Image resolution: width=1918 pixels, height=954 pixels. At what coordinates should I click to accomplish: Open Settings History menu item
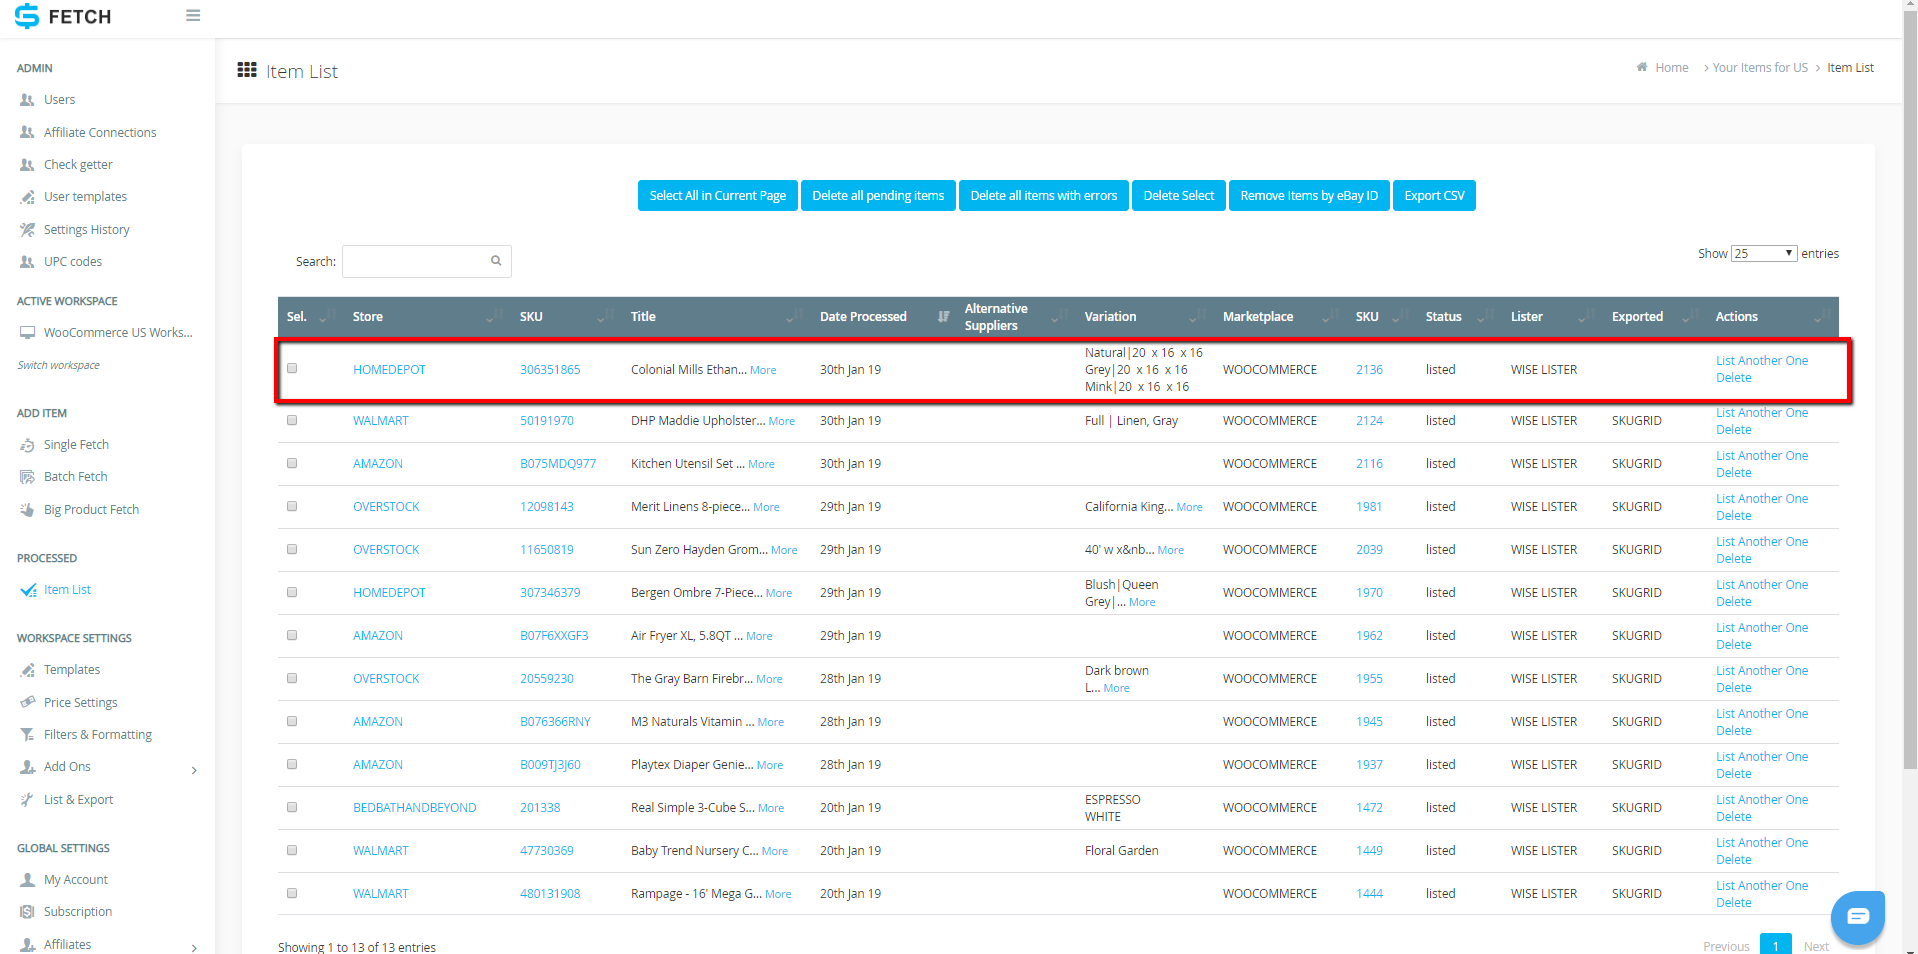(x=87, y=230)
